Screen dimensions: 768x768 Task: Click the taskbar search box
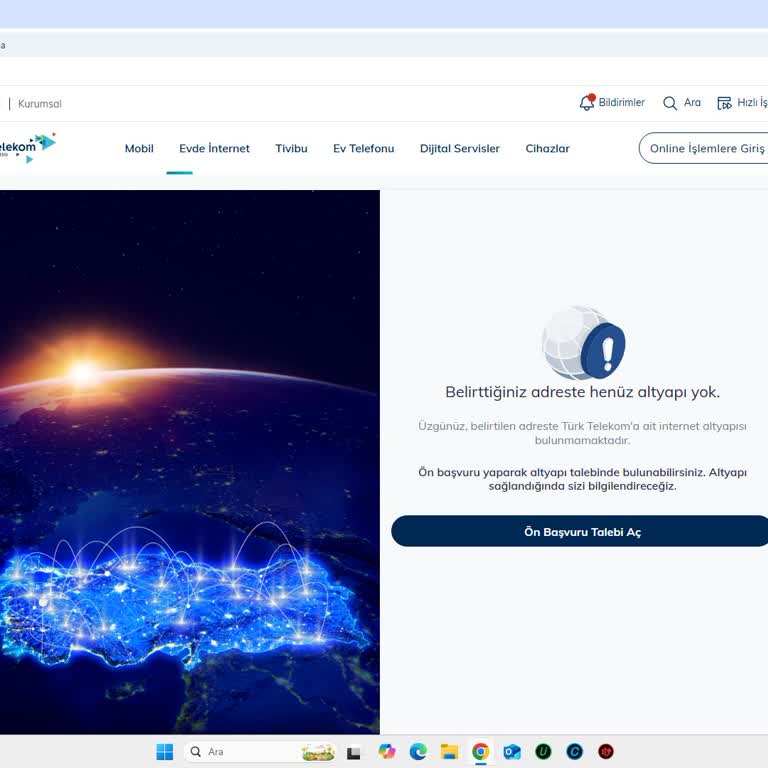(260, 751)
